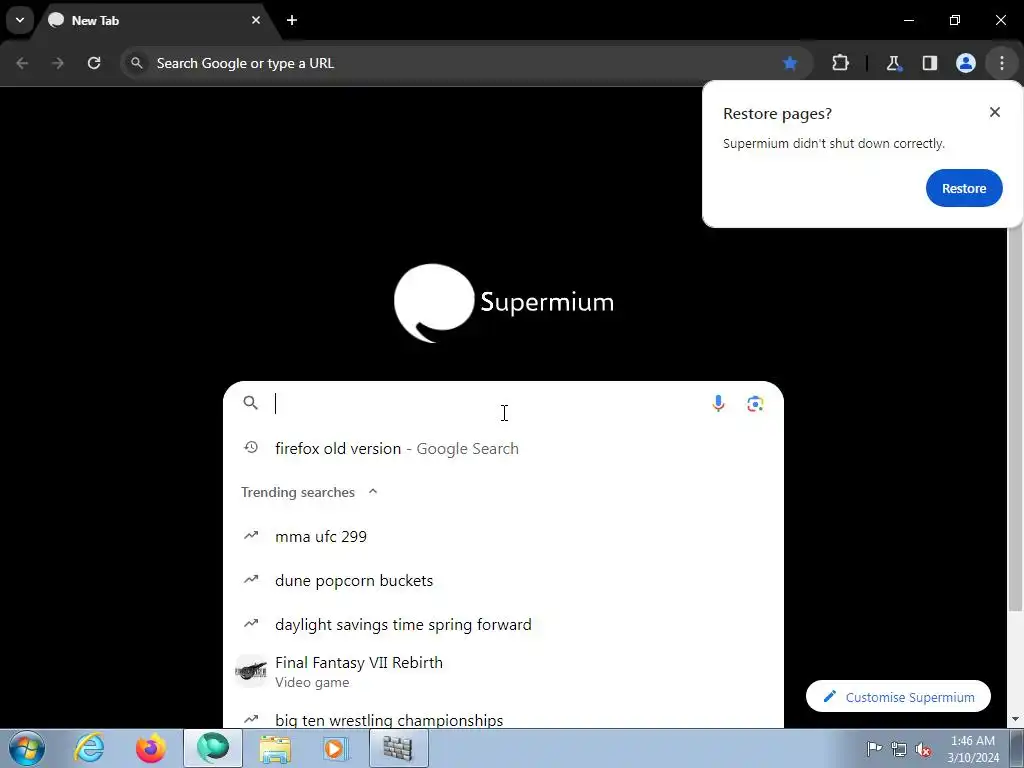
Task: Click trending arrow beside 'mma ufc 299'
Action: point(251,536)
